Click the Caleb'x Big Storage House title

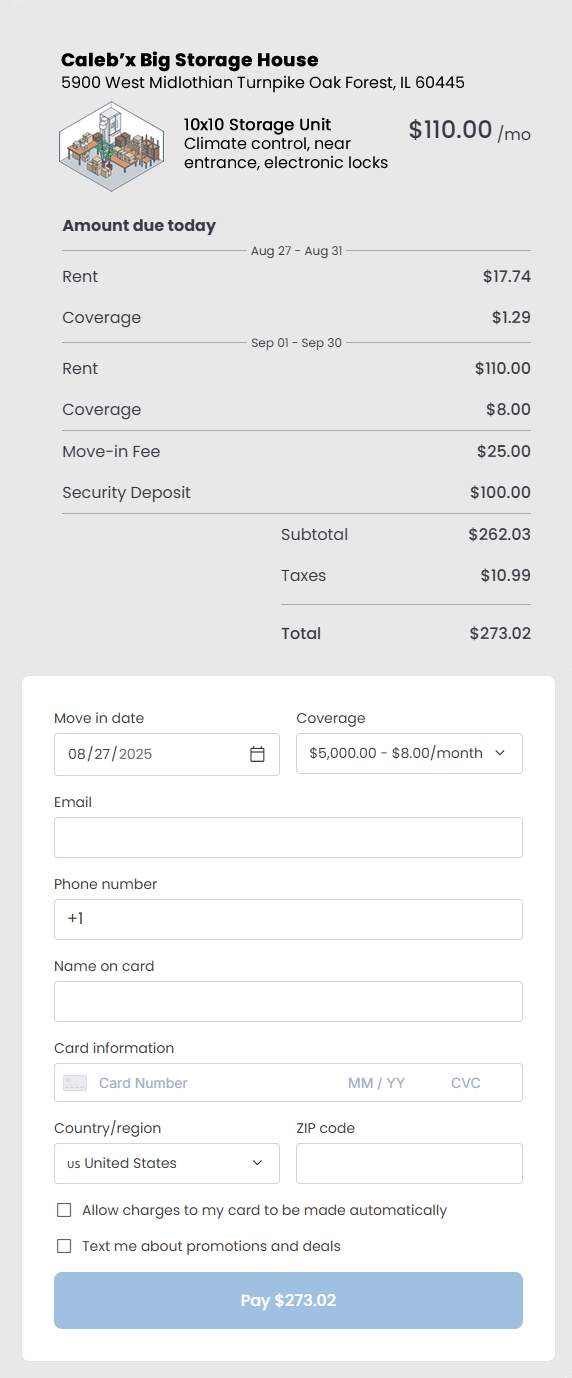click(x=190, y=60)
